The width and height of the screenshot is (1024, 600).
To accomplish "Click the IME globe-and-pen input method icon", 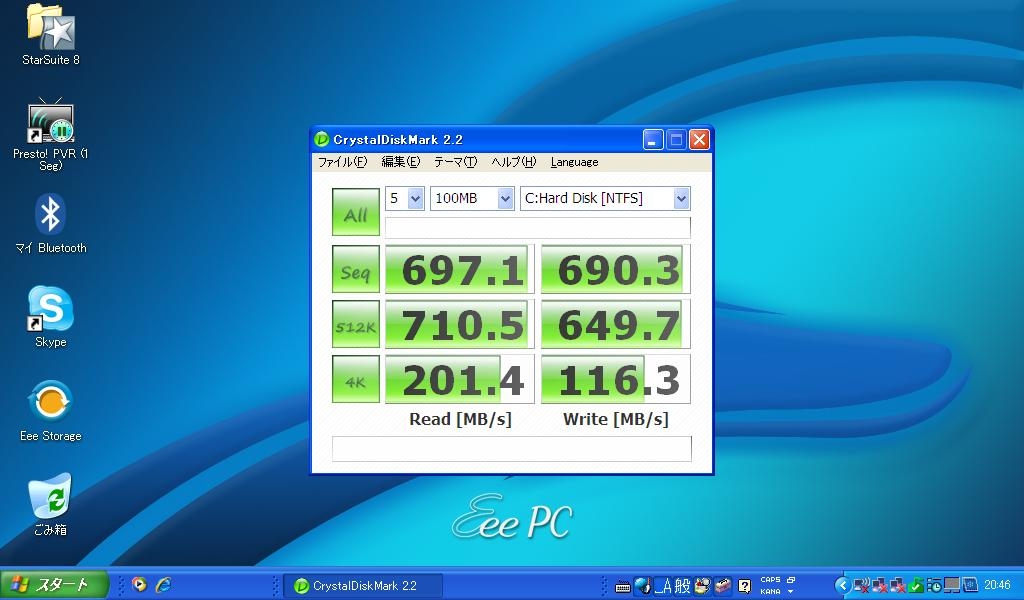I will [643, 586].
